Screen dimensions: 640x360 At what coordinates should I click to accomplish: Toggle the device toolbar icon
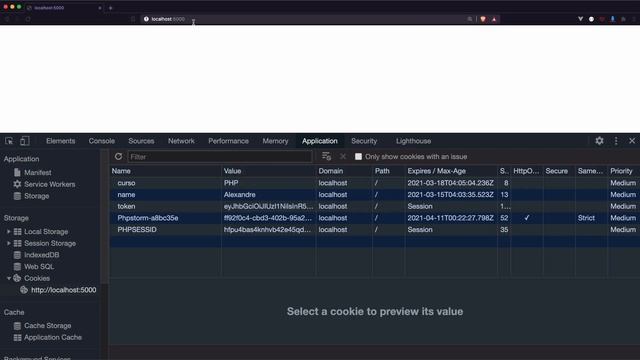point(25,141)
